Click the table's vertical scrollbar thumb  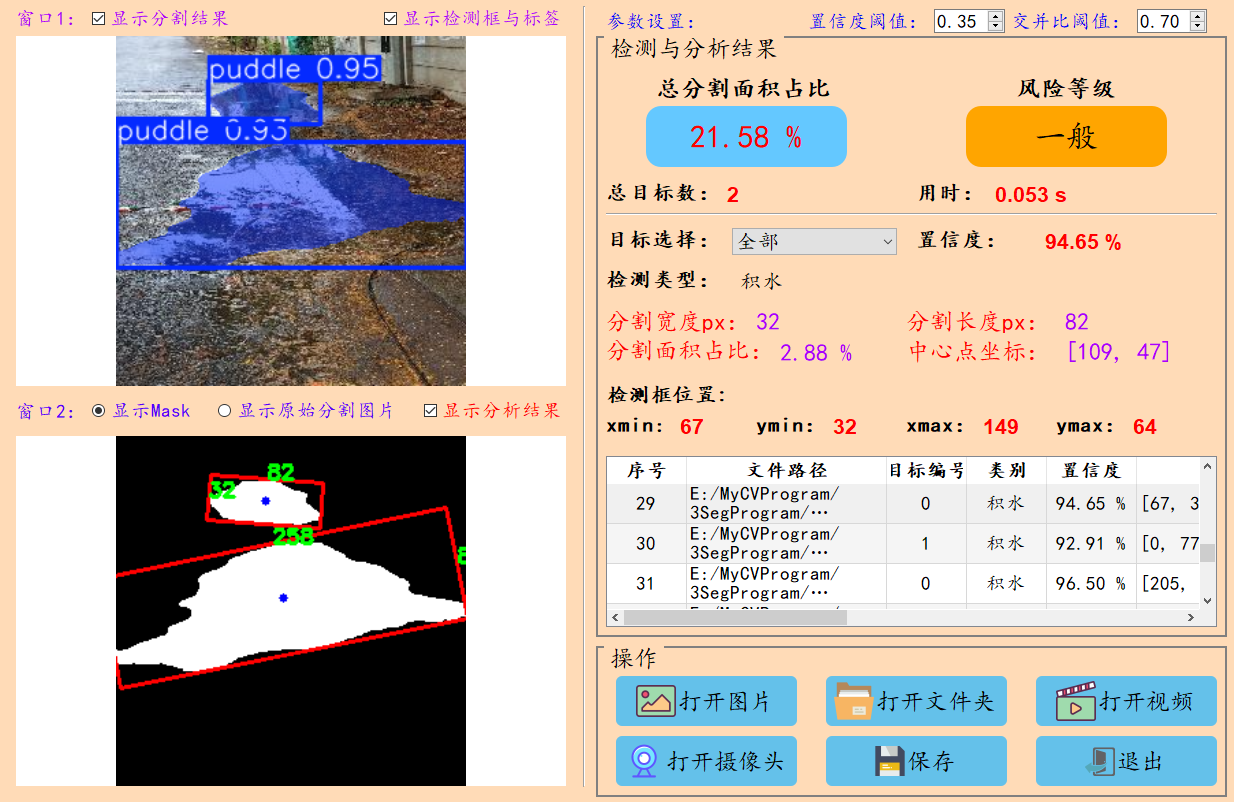pyautogui.click(x=1208, y=553)
